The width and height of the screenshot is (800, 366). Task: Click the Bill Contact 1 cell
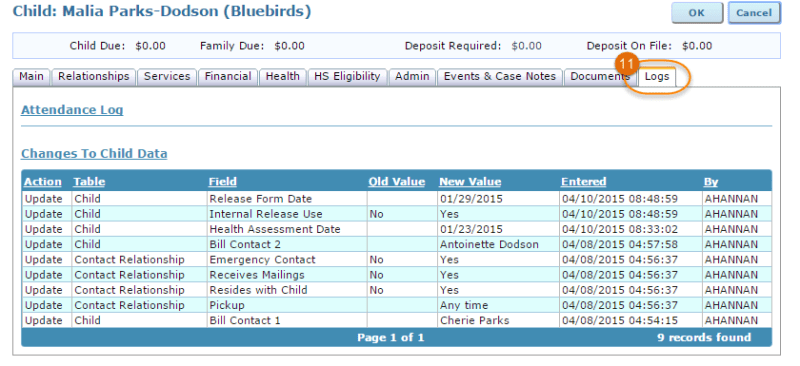(287, 321)
